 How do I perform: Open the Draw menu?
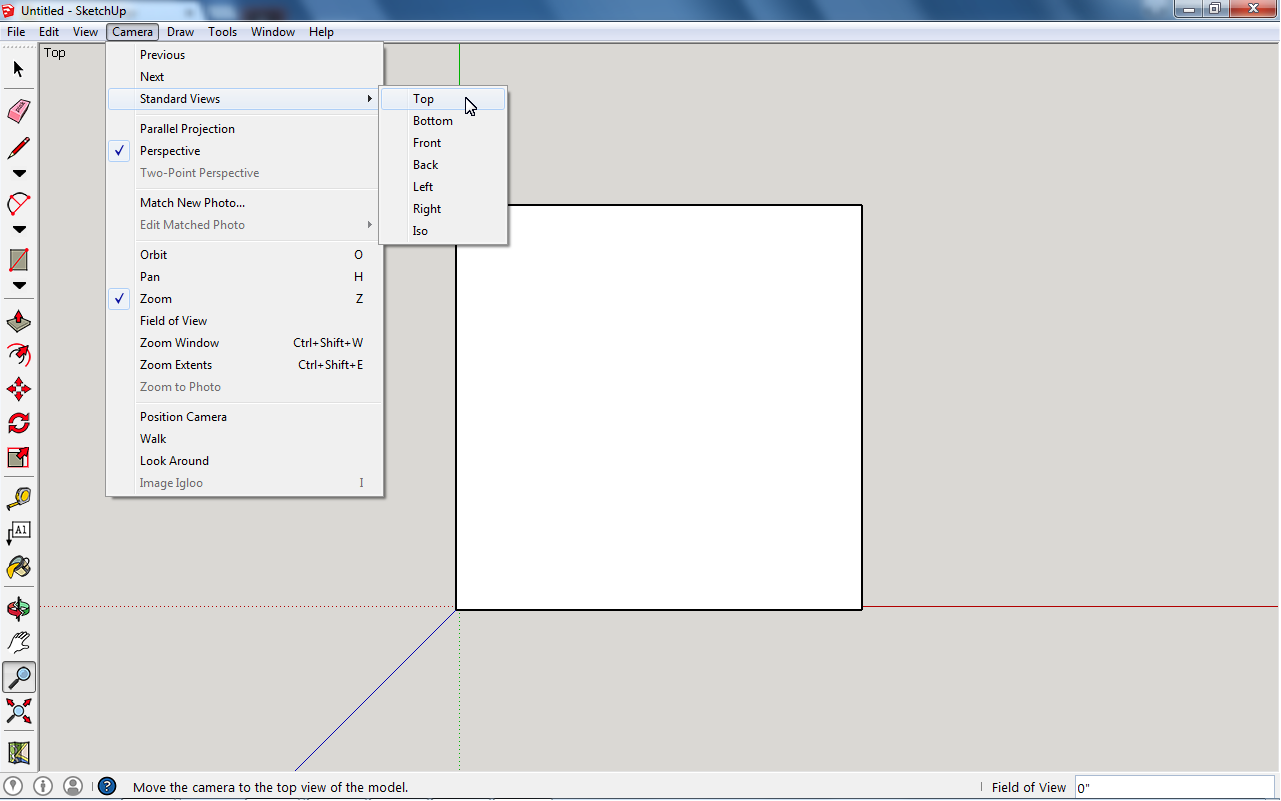[x=180, y=31]
